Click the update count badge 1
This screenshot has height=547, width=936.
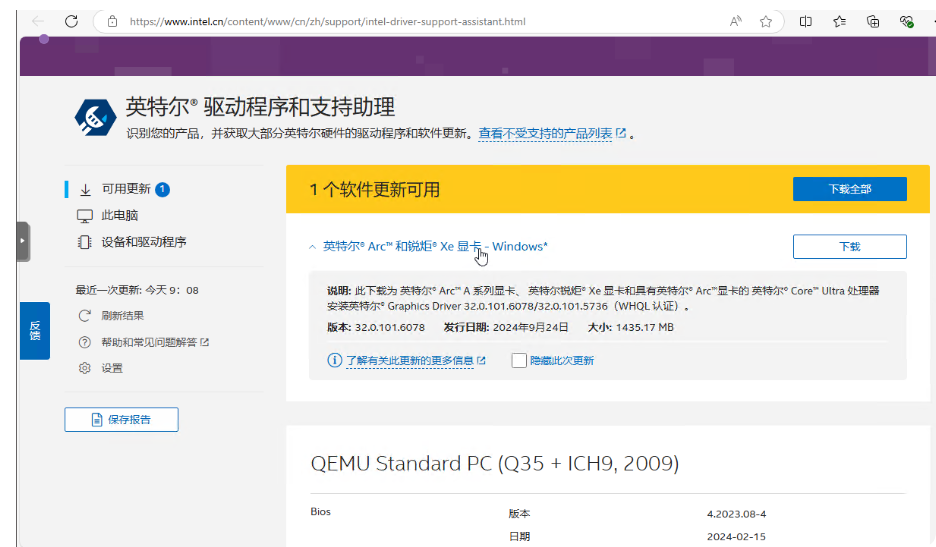(162, 189)
